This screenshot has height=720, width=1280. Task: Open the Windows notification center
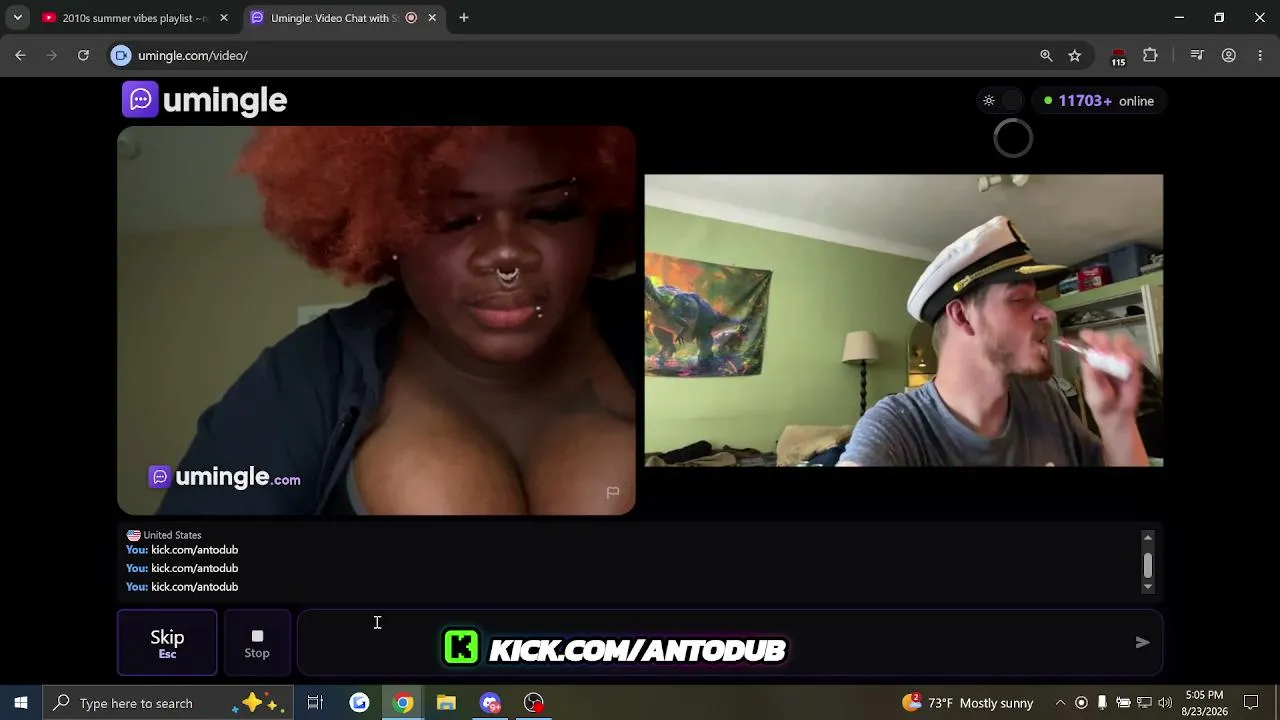[1251, 703]
